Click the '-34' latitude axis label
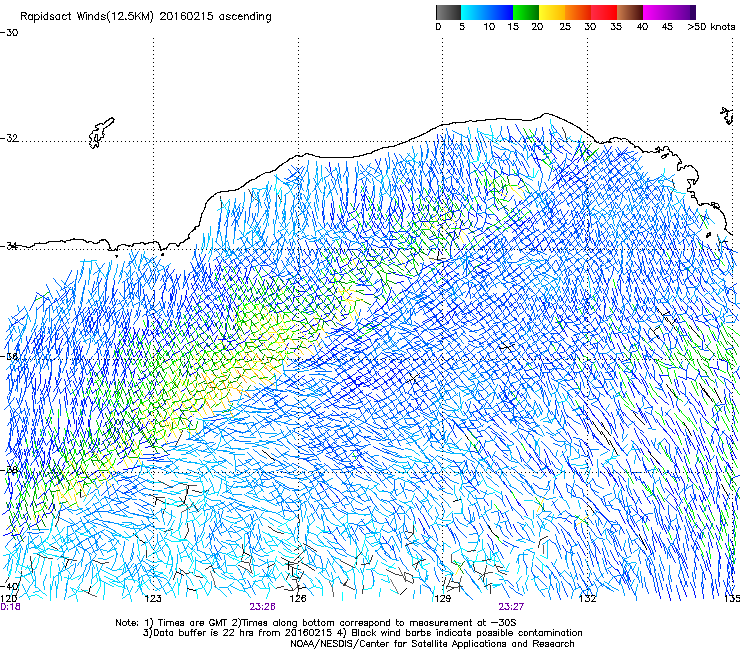740x650 pixels. (x=9, y=245)
